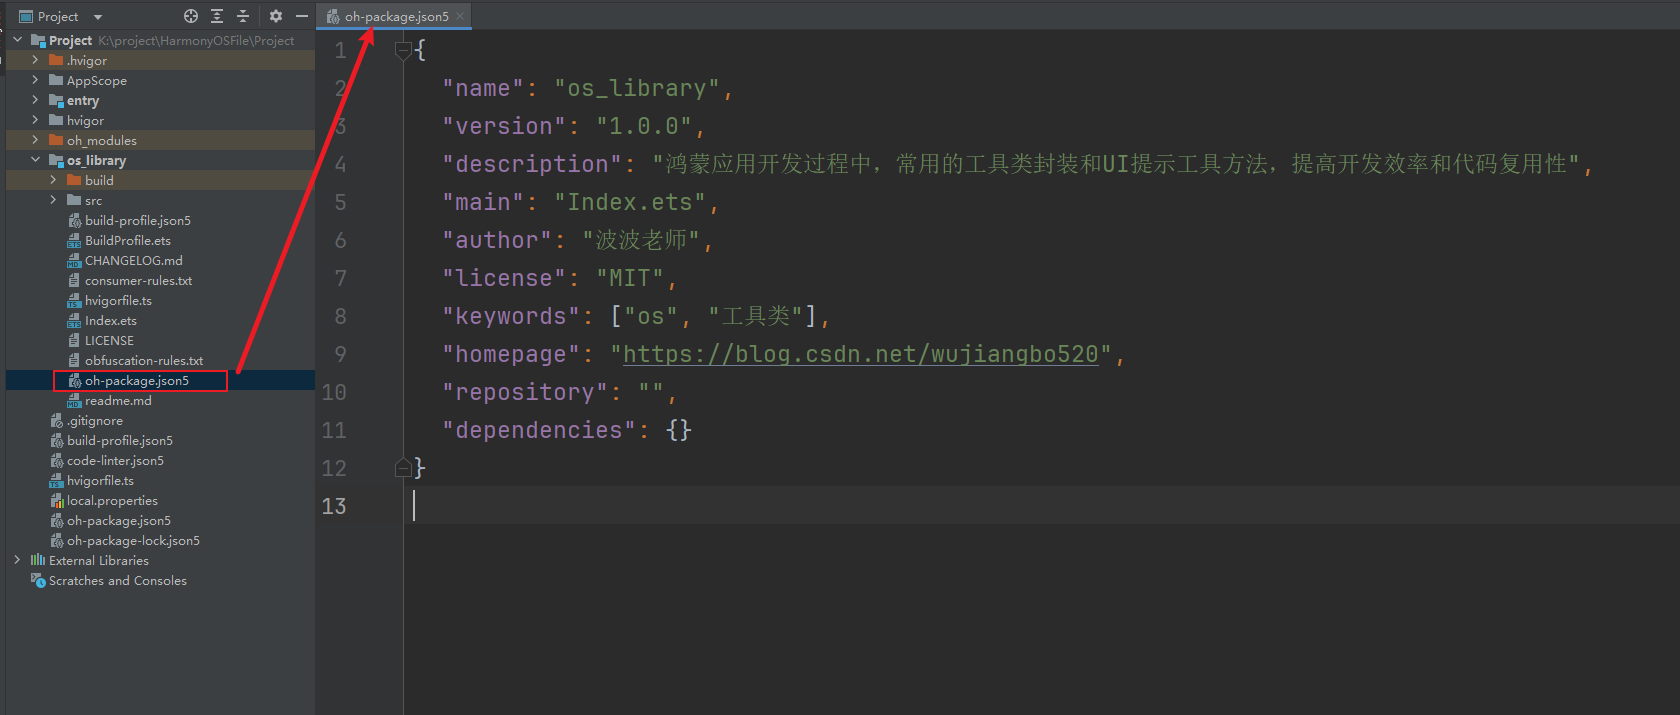Click the Expand All toolbar icon
This screenshot has height=715, width=1680.
[217, 16]
